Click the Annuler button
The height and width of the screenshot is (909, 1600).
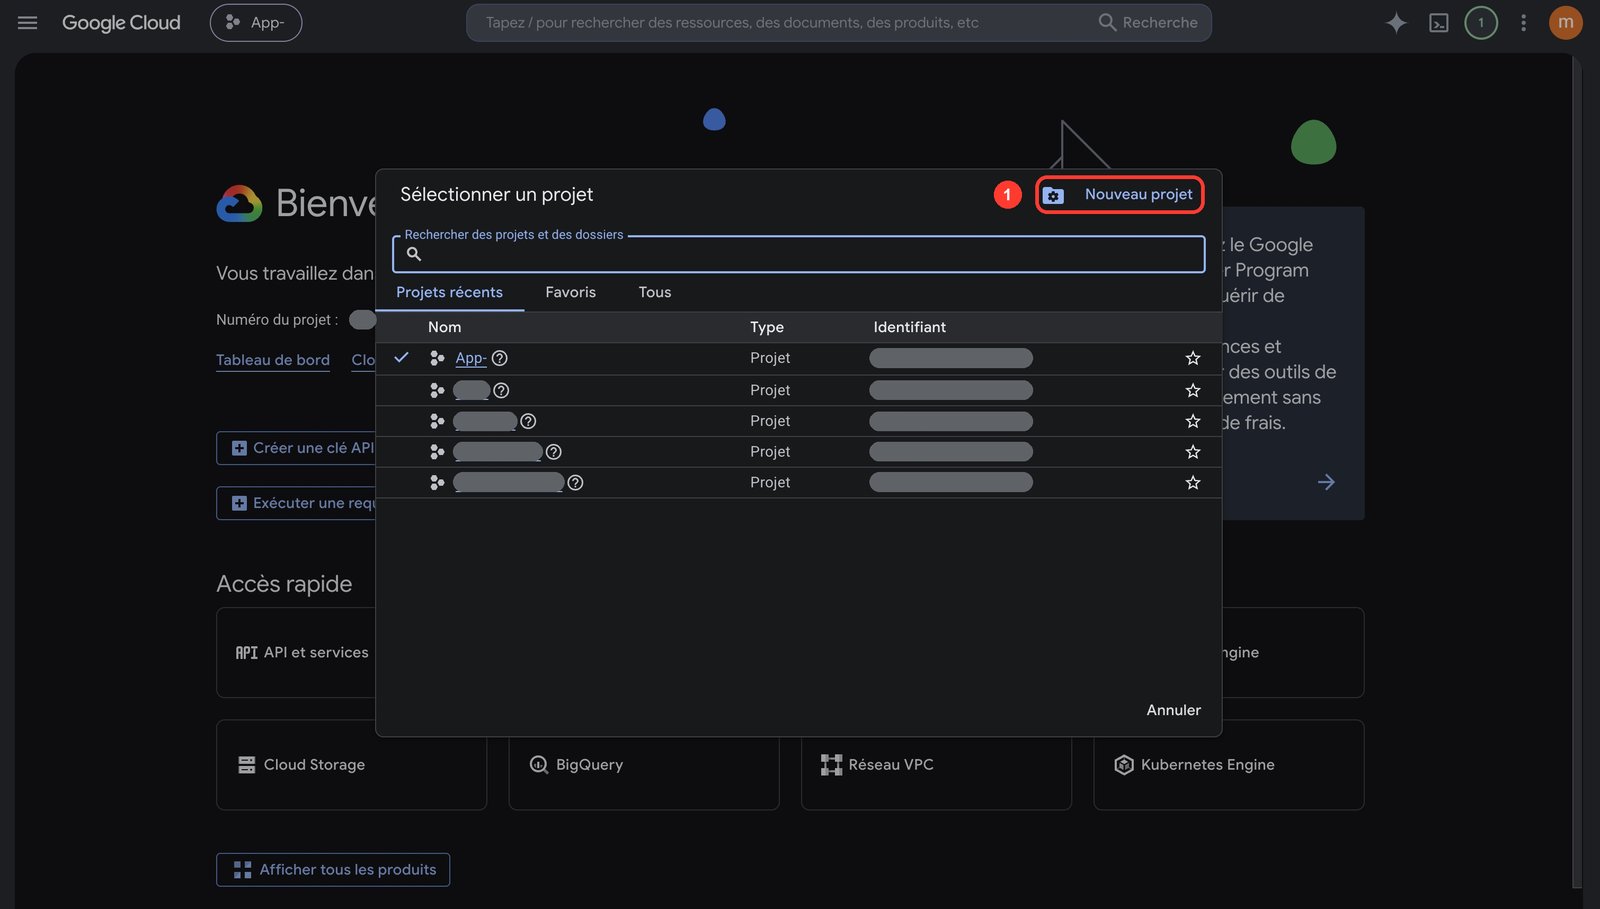point(1173,710)
